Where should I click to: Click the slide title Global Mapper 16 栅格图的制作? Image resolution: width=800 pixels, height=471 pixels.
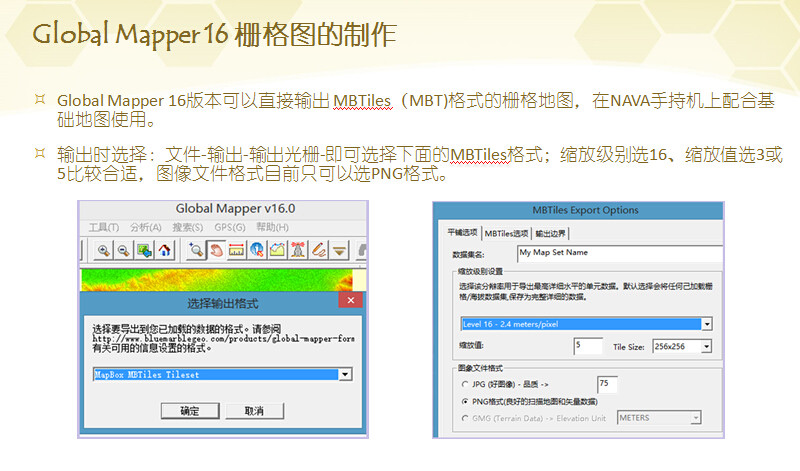coord(214,34)
